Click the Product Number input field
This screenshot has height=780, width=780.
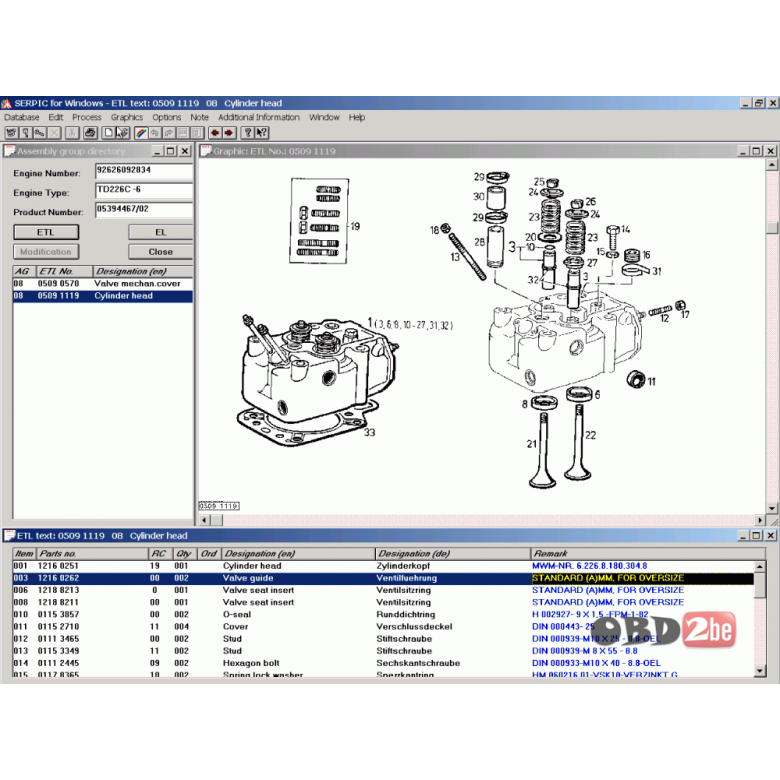point(144,209)
